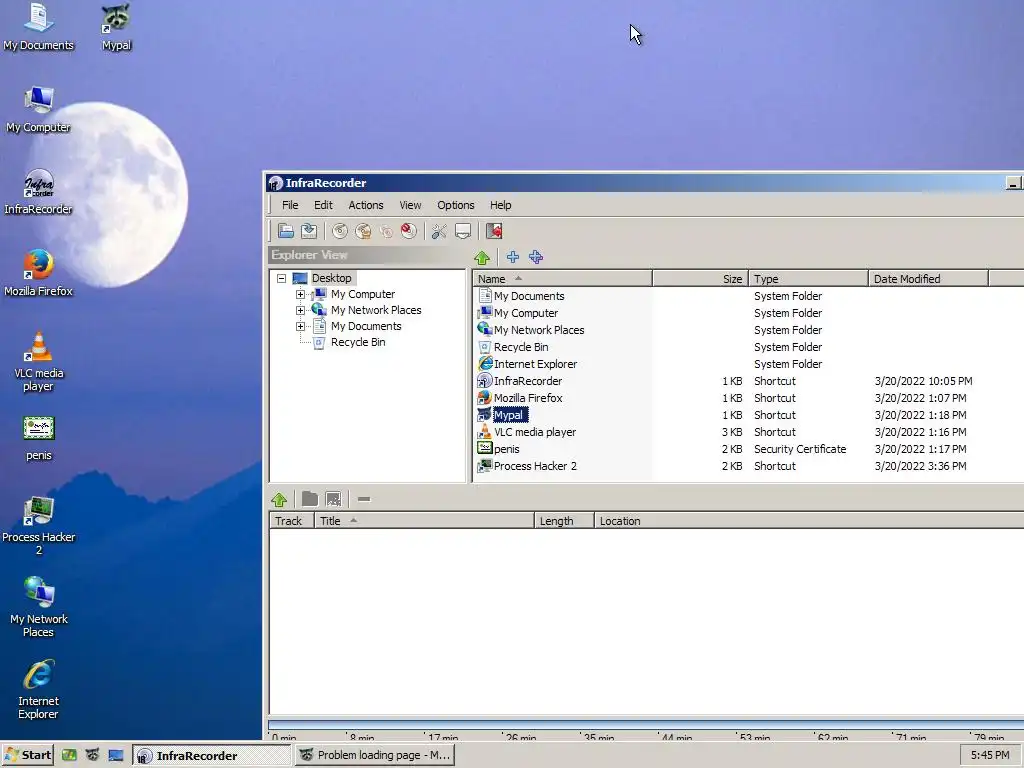
Task: Click the Start button on the taskbar
Action: (27, 755)
